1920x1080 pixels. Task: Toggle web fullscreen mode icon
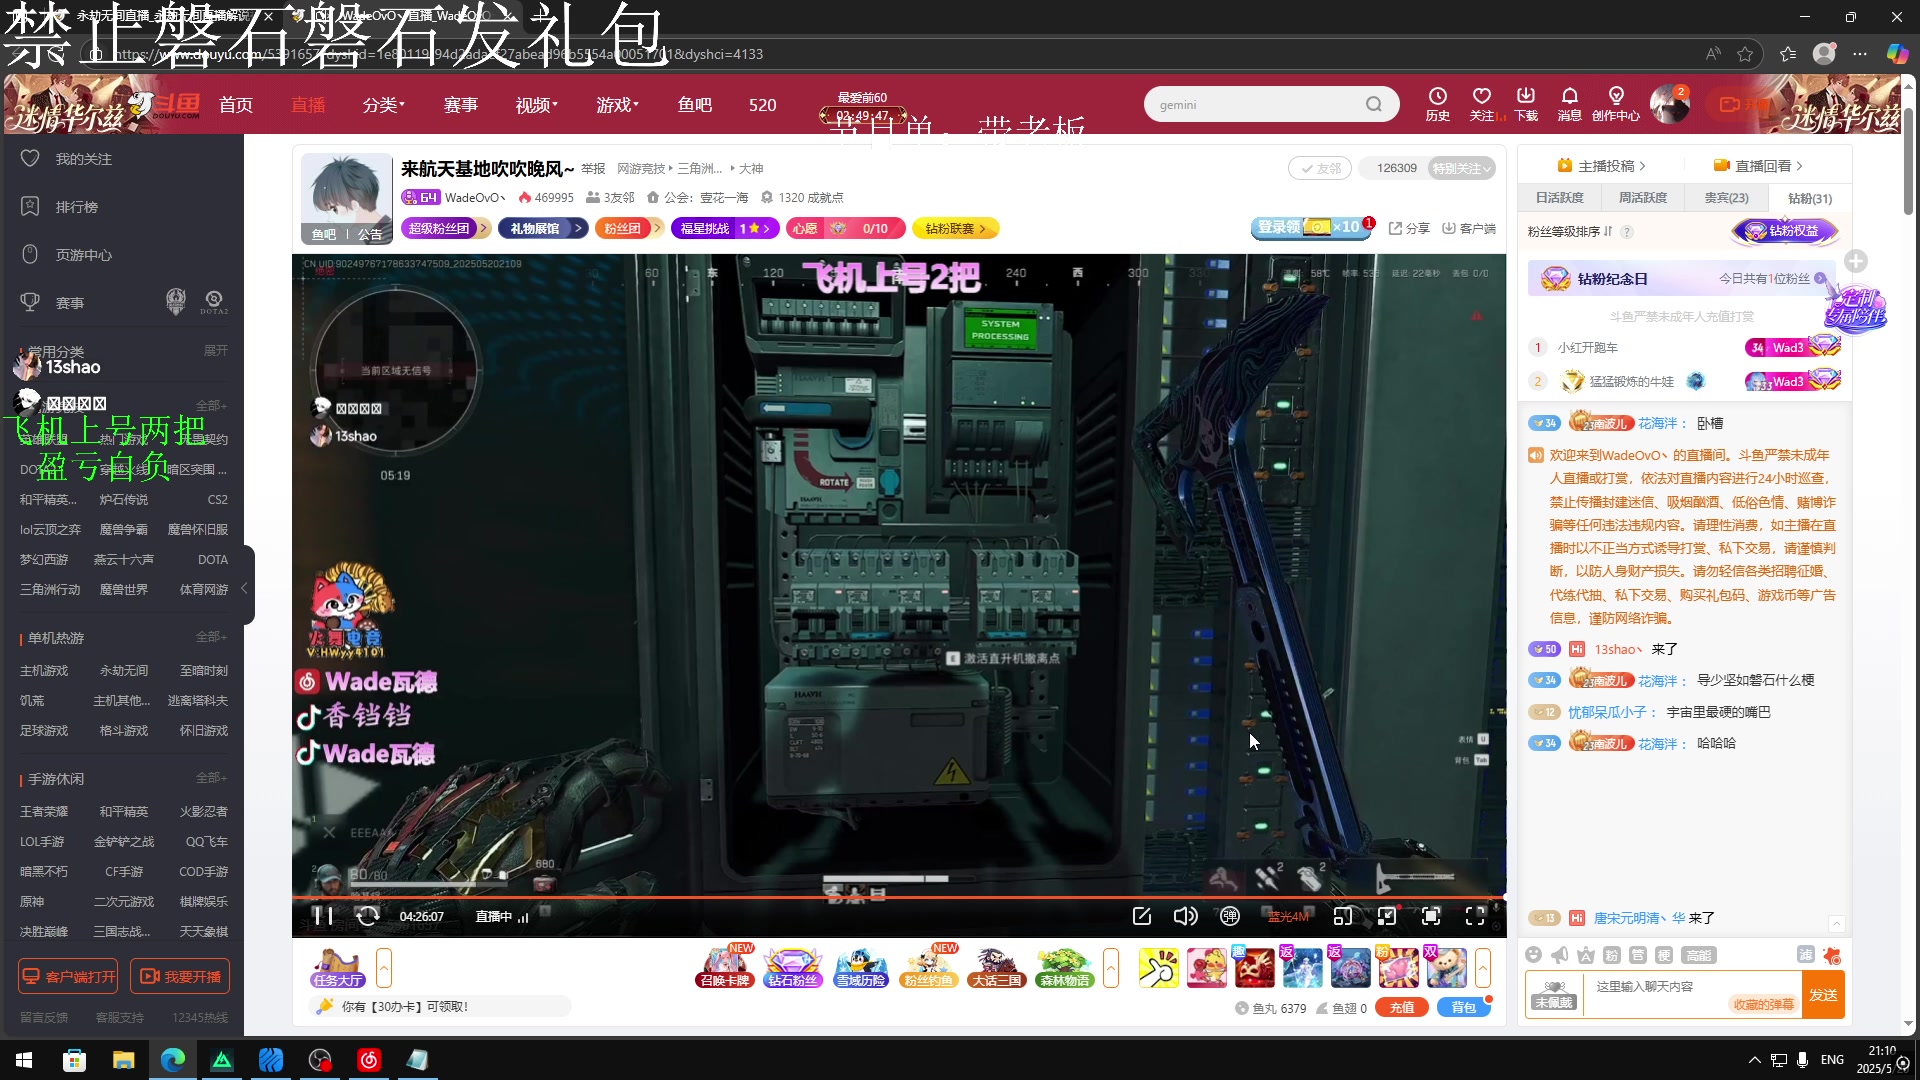point(1431,916)
